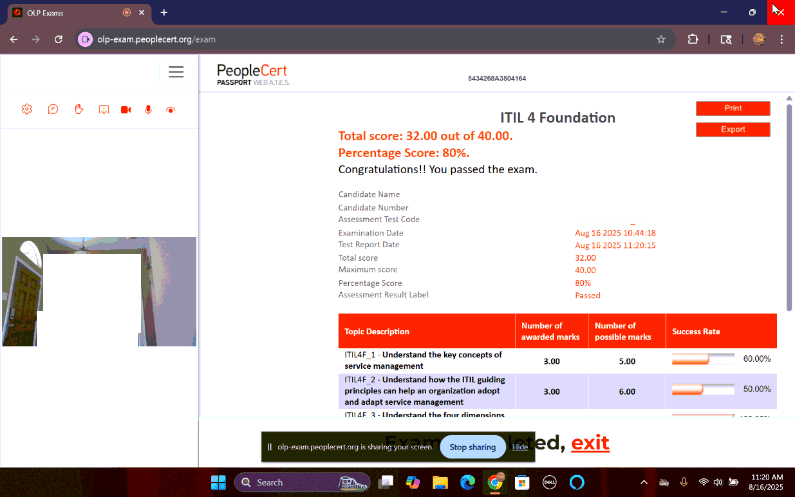Click the raise hand icon
Viewport: 795px width, 497px height.
(78, 109)
